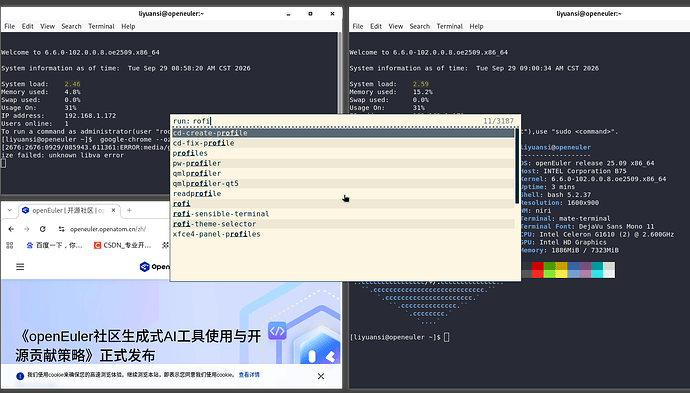Open the Baidu bookmark
Image resolution: width=690 pixels, height=393 pixels.
tap(54, 245)
